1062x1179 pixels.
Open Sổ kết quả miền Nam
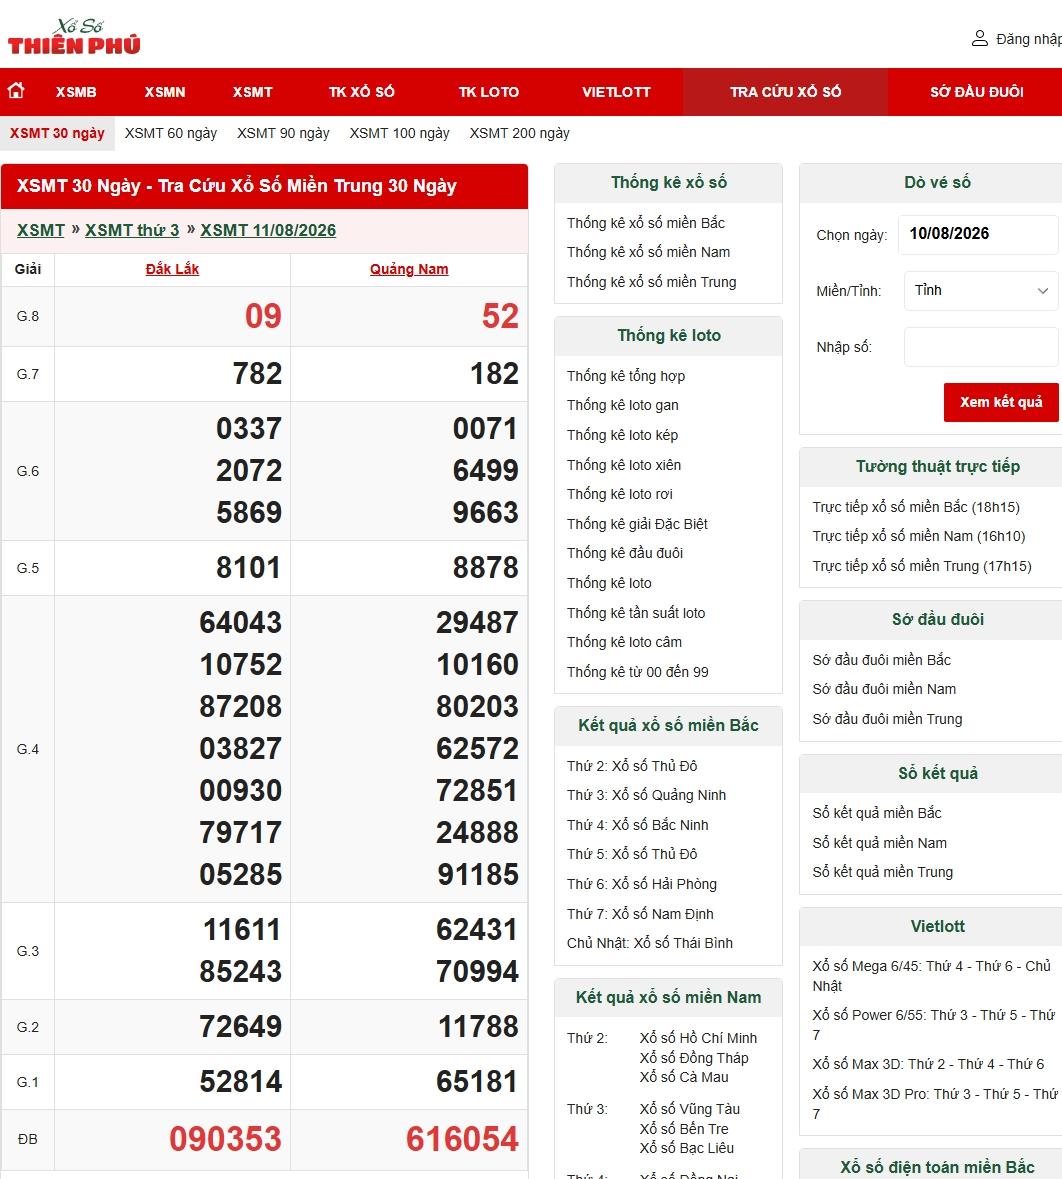[x=879, y=843]
